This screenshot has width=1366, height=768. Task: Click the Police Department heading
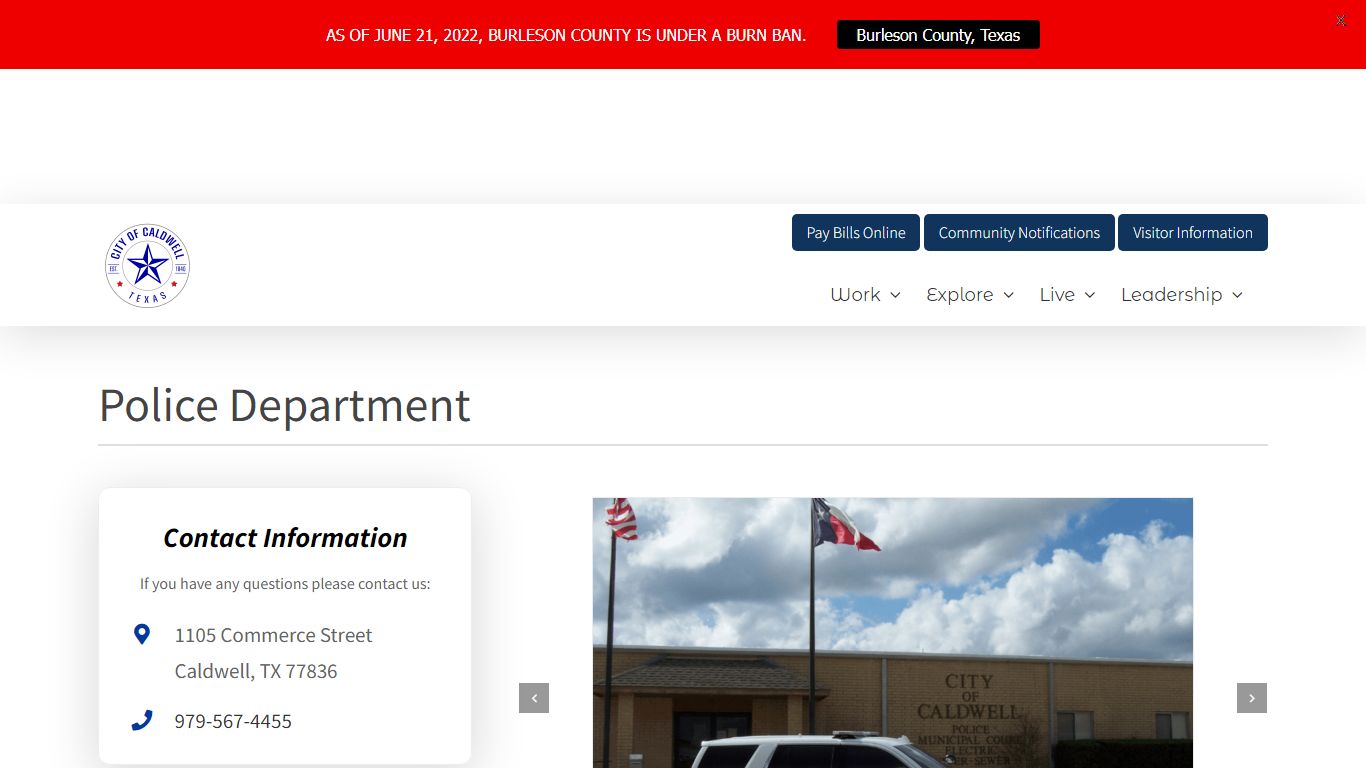[x=285, y=405]
